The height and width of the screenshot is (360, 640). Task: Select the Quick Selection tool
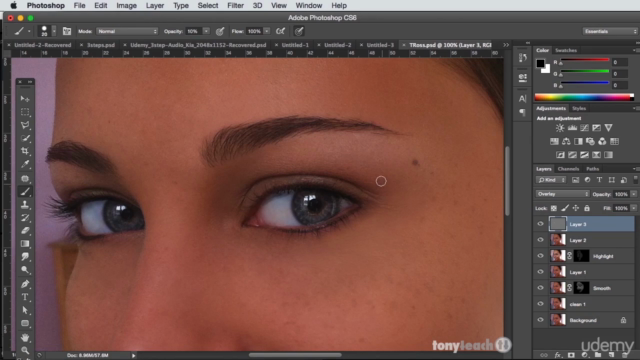25,138
